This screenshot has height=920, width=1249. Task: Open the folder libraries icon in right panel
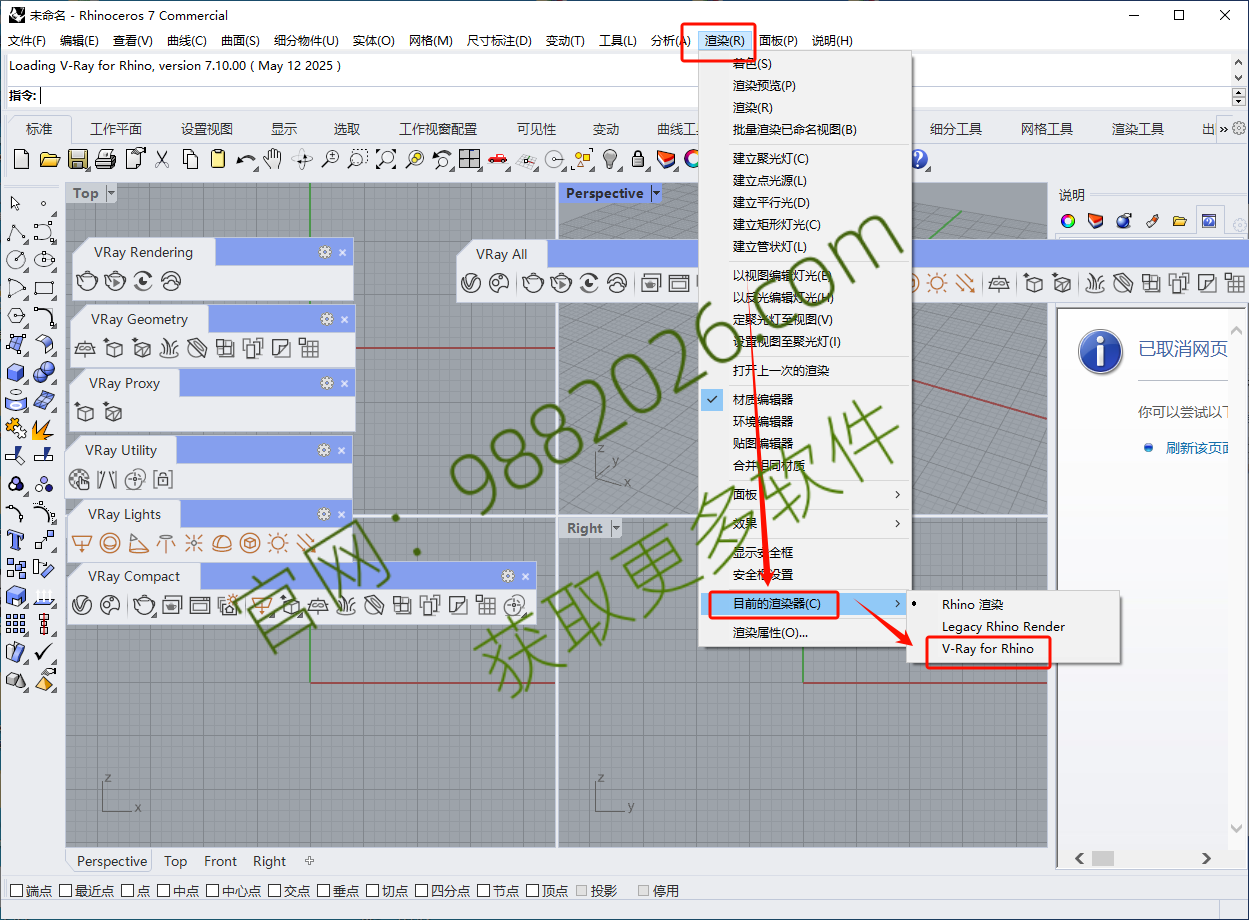tap(1180, 221)
